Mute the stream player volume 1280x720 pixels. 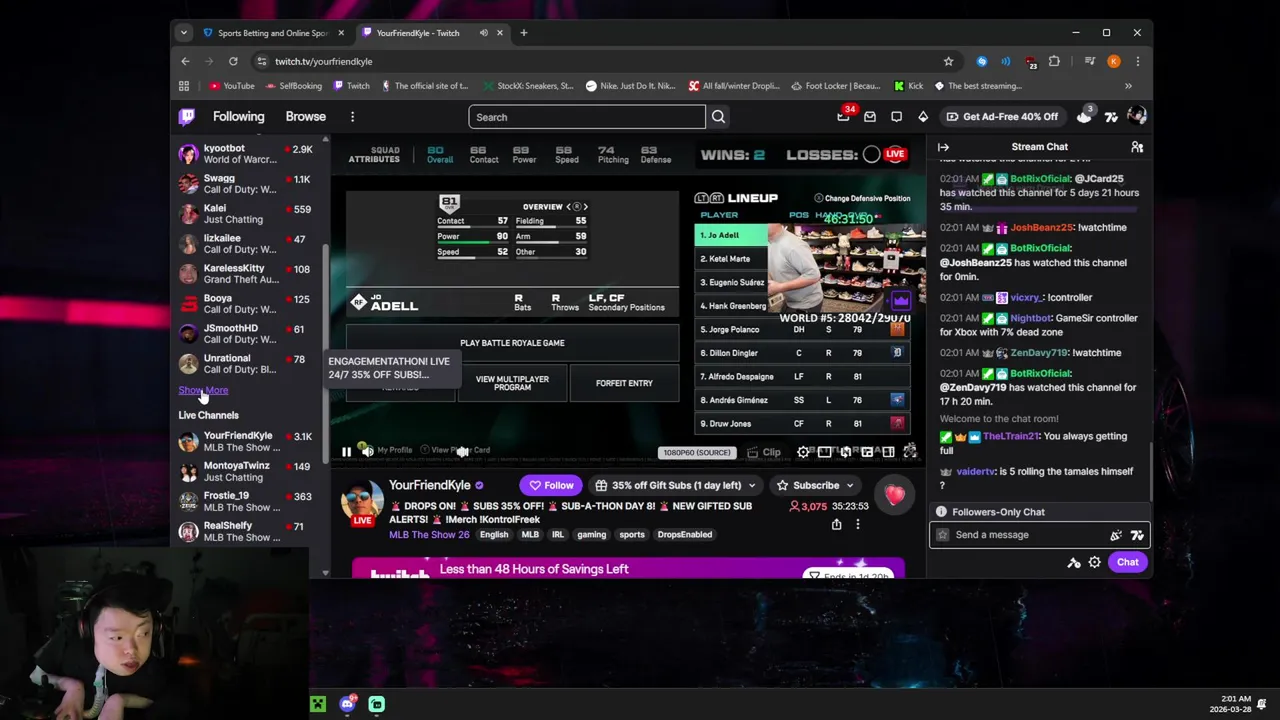367,452
